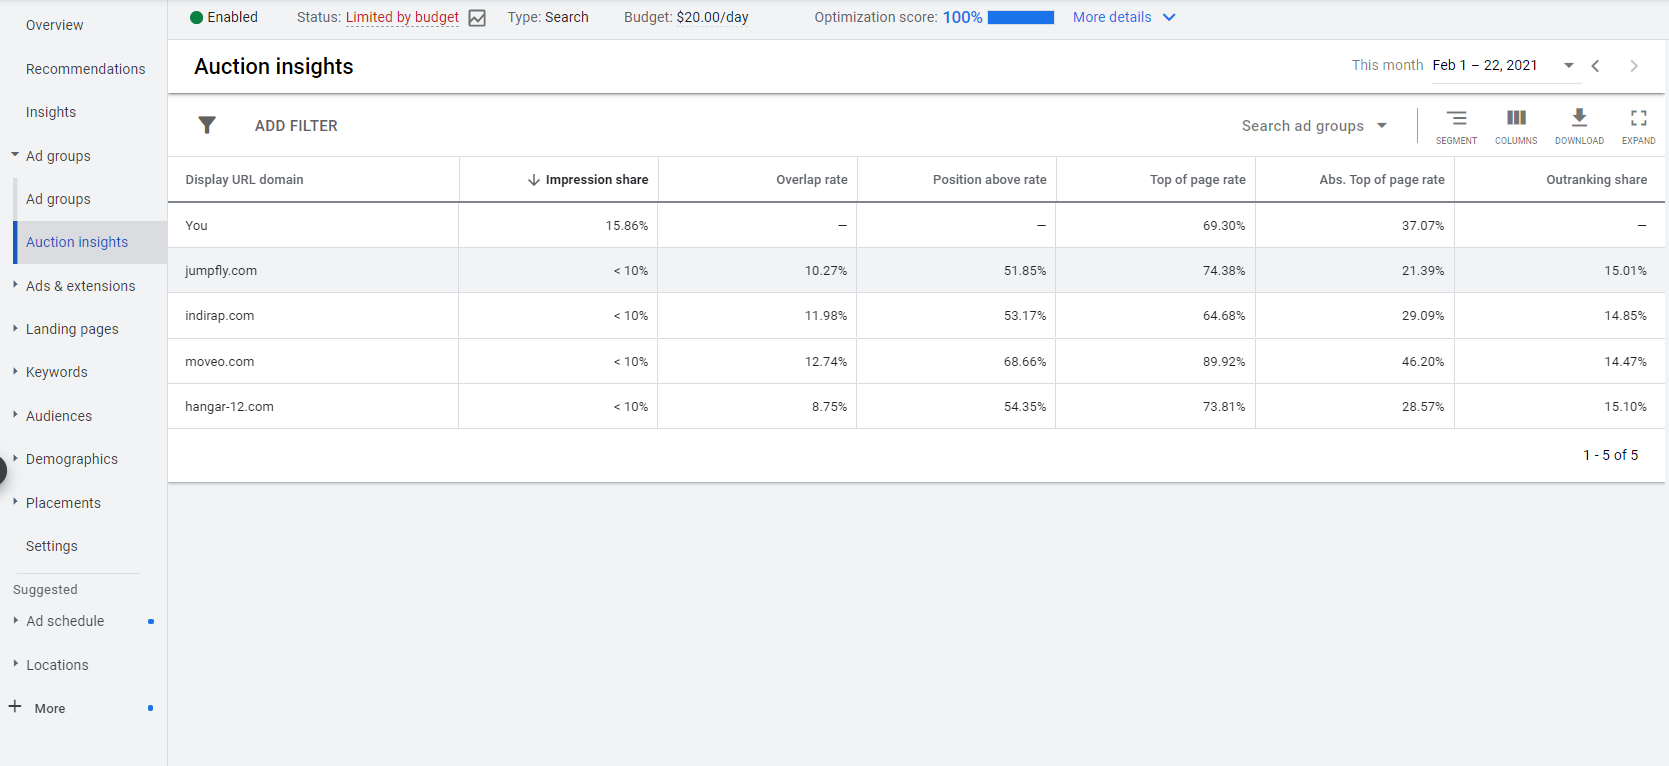1669x766 pixels.
Task: Expand More details on optimization score
Action: (1123, 17)
